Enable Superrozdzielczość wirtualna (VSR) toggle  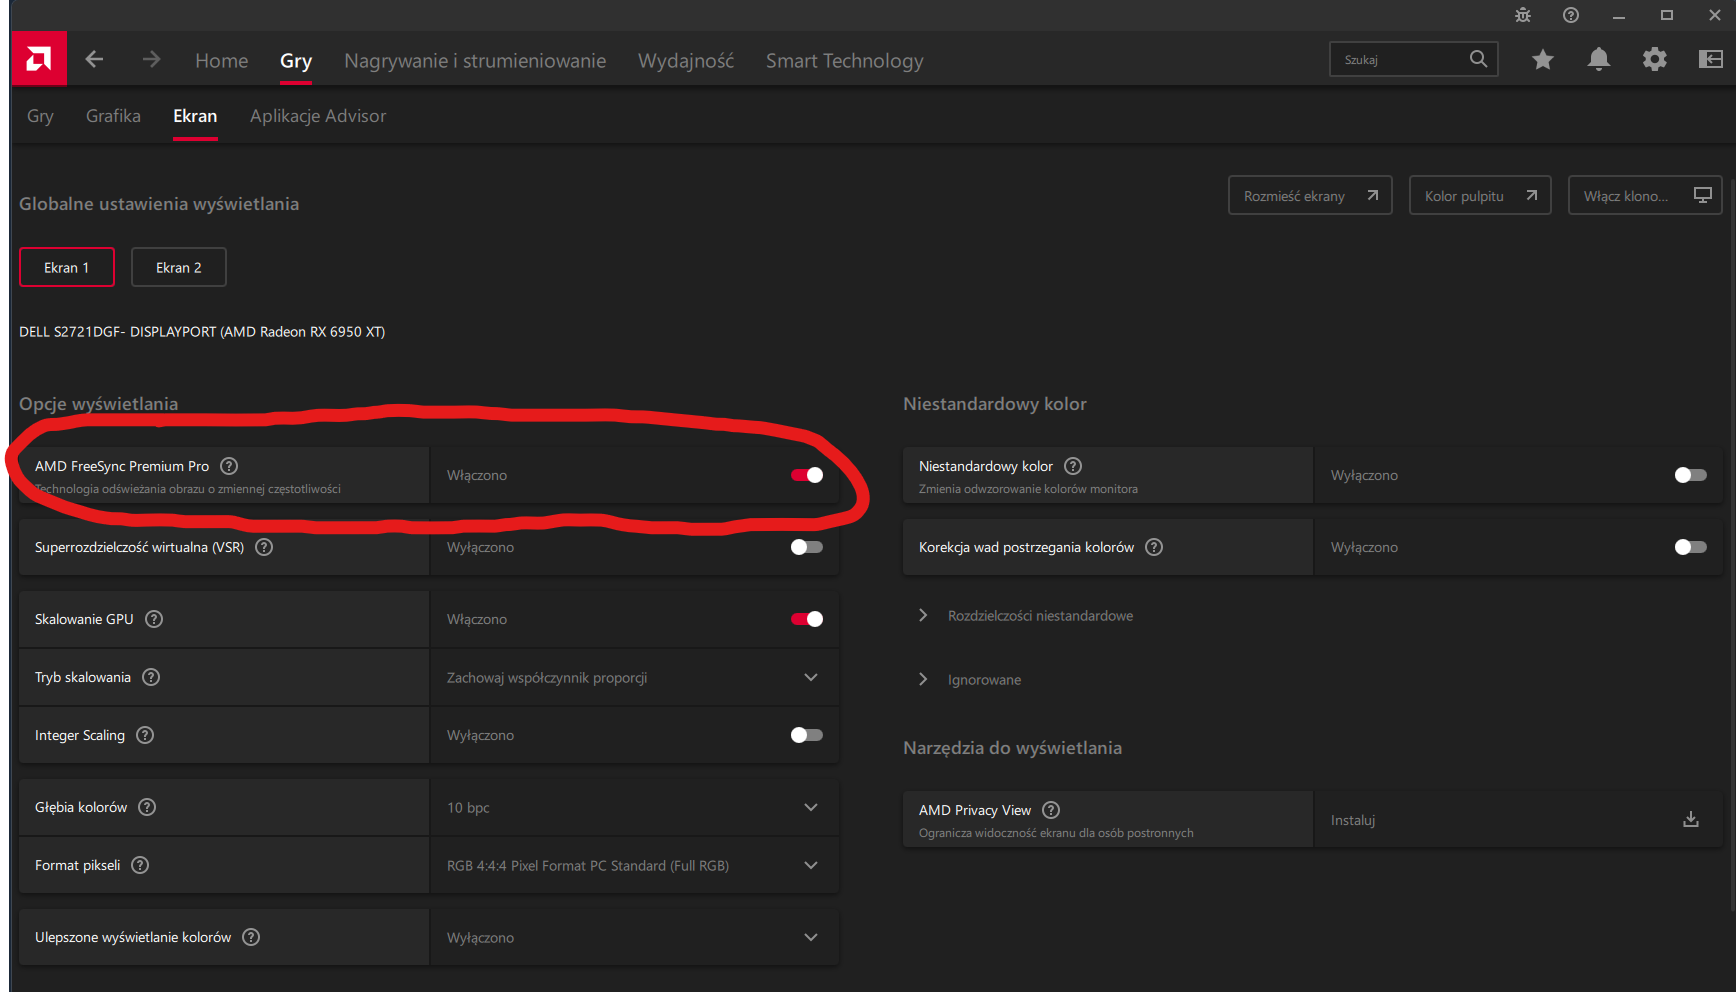pos(807,547)
